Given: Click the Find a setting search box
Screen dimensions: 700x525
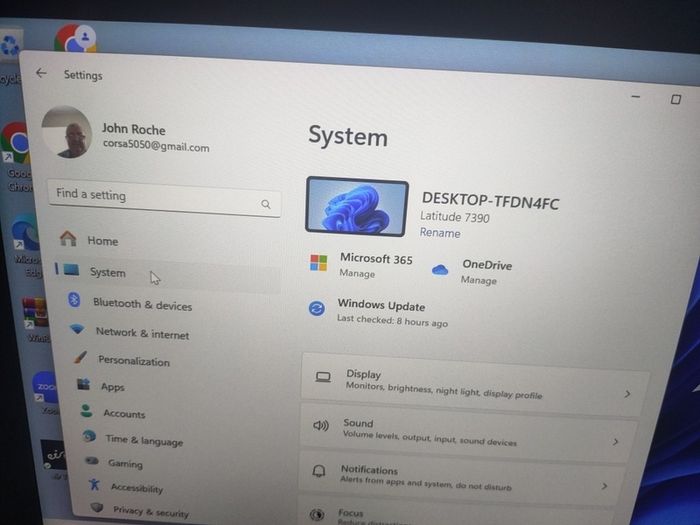Looking at the screenshot, I should [x=164, y=198].
